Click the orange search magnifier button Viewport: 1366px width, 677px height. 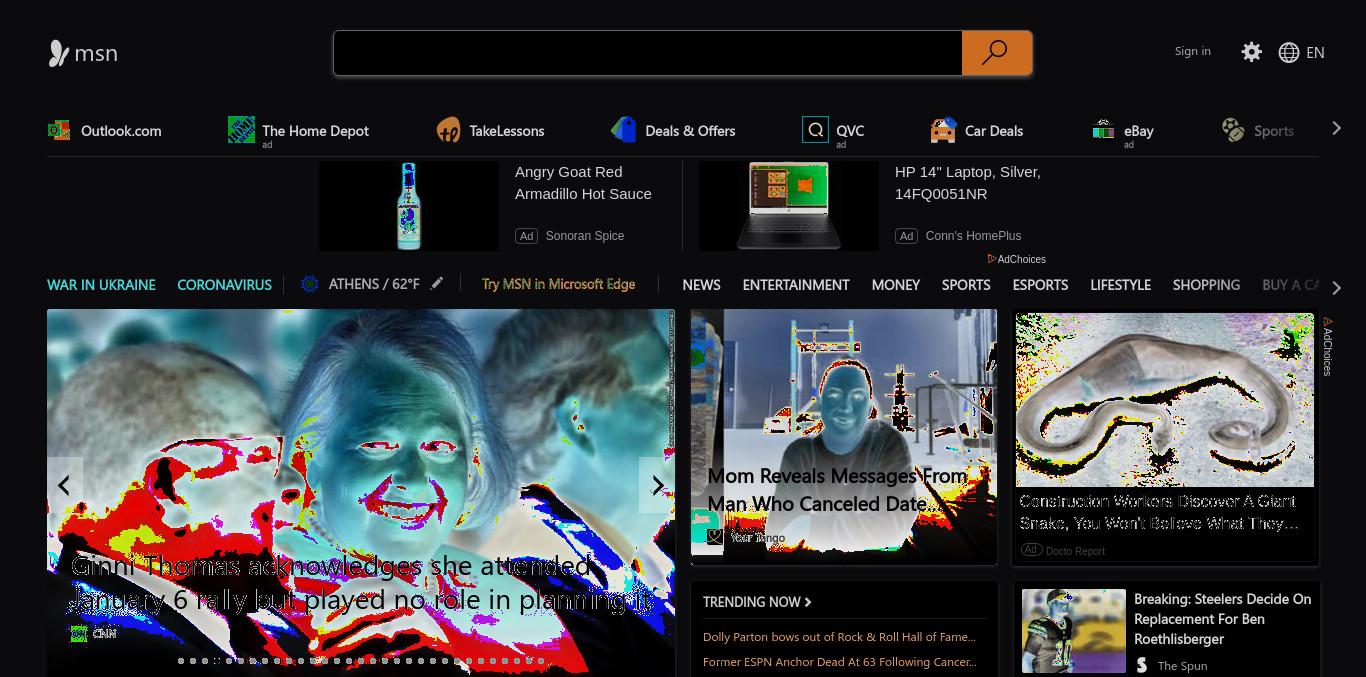[996, 53]
